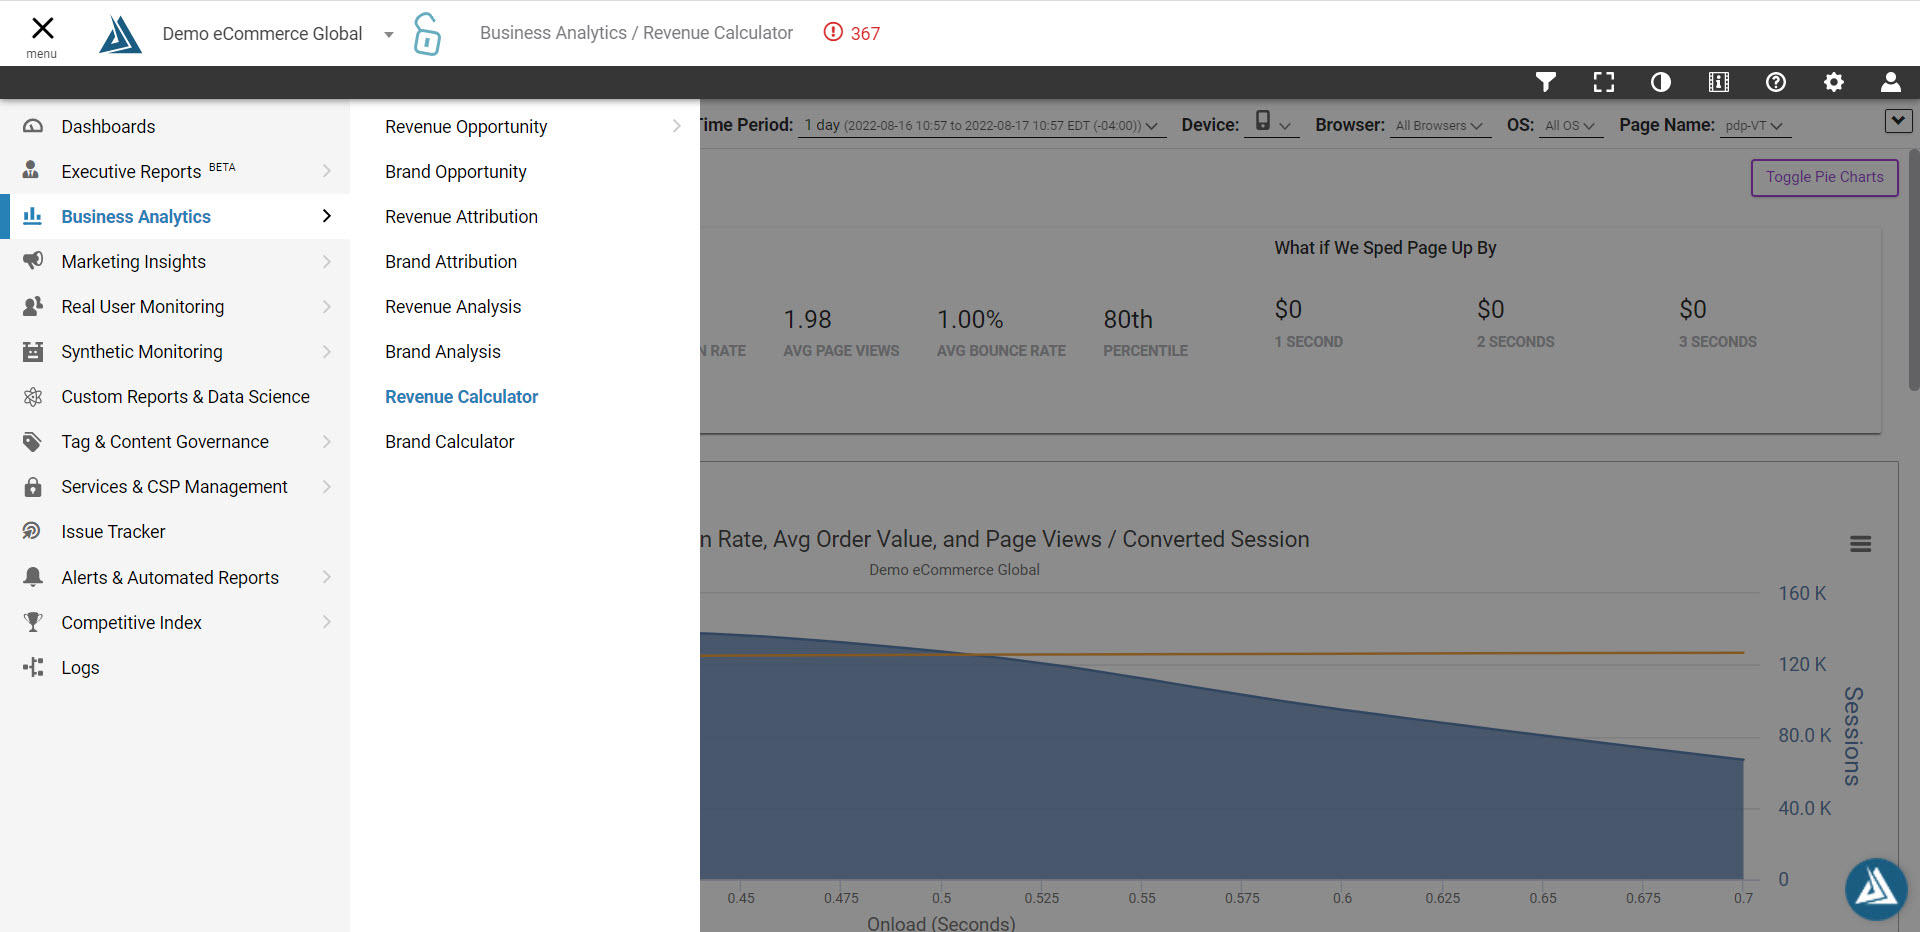Click the filter funnel icon in toolbar

click(x=1546, y=82)
